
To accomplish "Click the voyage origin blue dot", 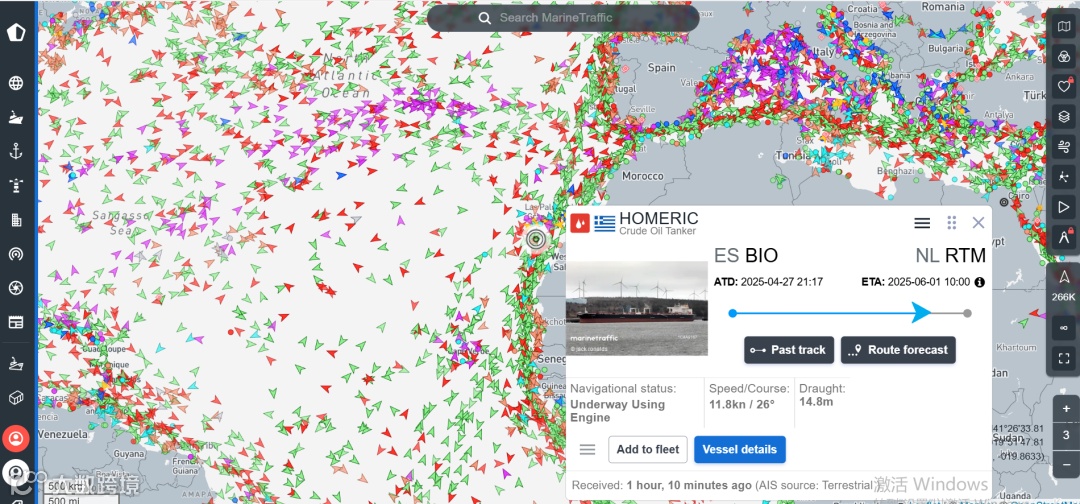I will click(732, 313).
